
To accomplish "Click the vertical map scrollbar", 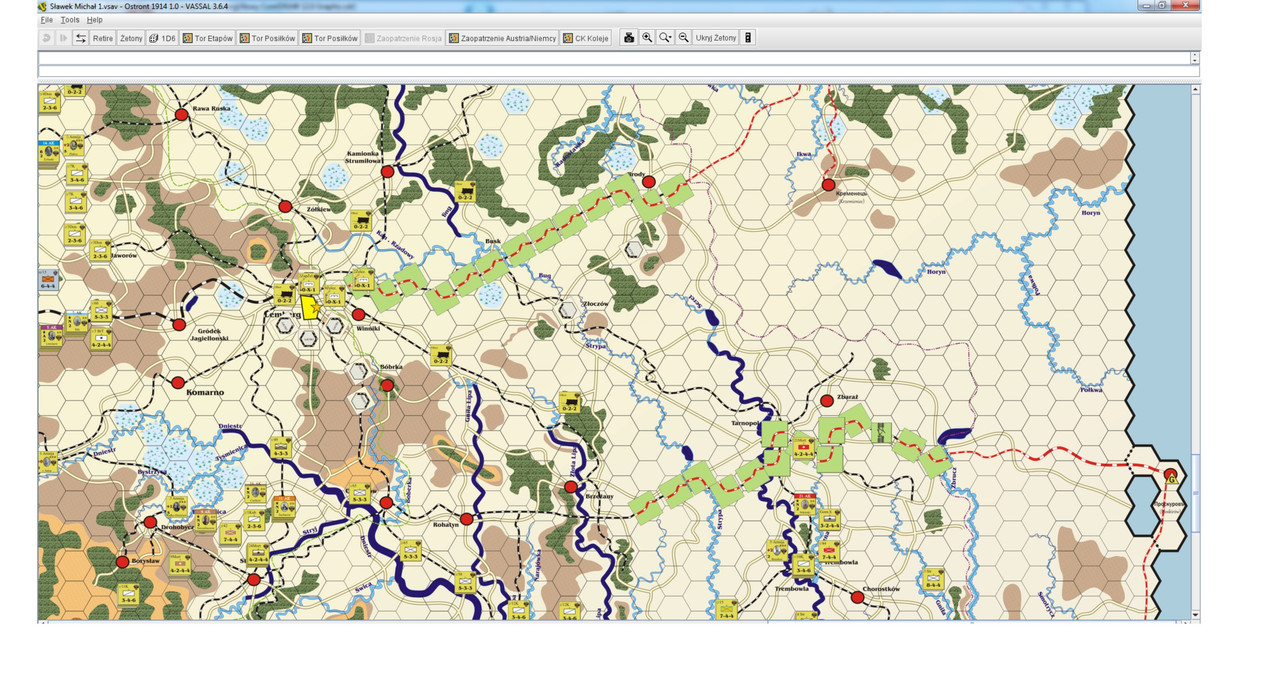I will [1195, 350].
